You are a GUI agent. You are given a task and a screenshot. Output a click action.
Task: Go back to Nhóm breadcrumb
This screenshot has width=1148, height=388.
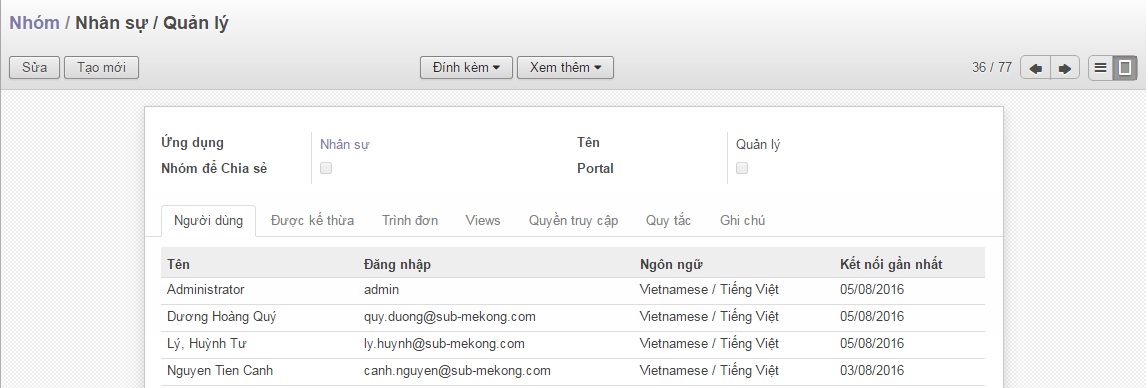coord(34,23)
